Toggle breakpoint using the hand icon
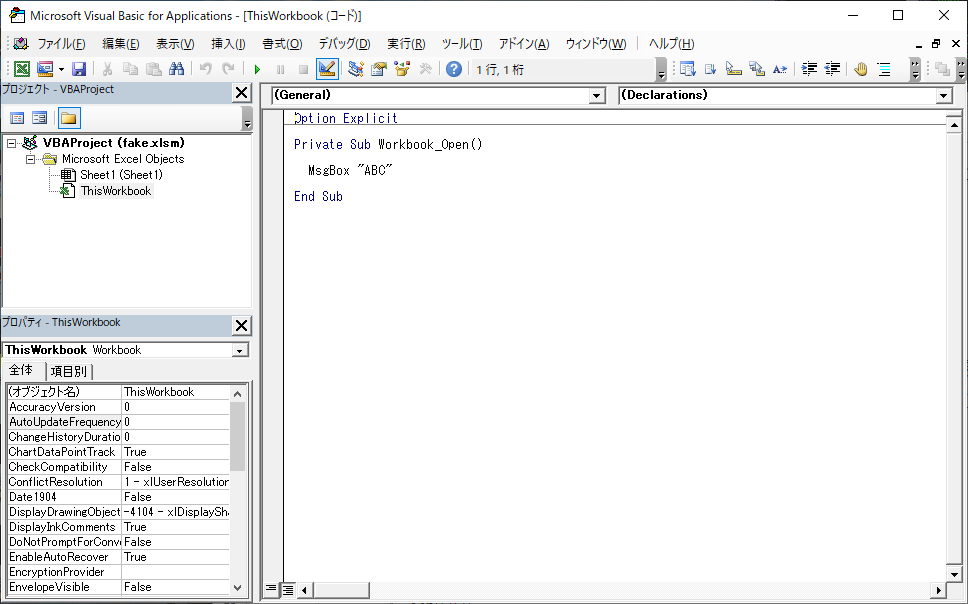 click(860, 69)
